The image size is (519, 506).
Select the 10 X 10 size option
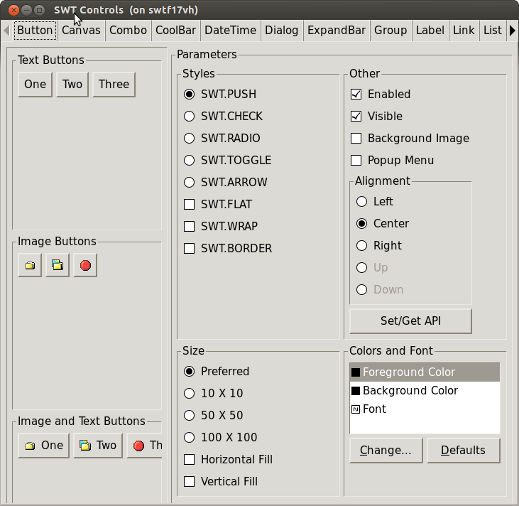pos(189,393)
